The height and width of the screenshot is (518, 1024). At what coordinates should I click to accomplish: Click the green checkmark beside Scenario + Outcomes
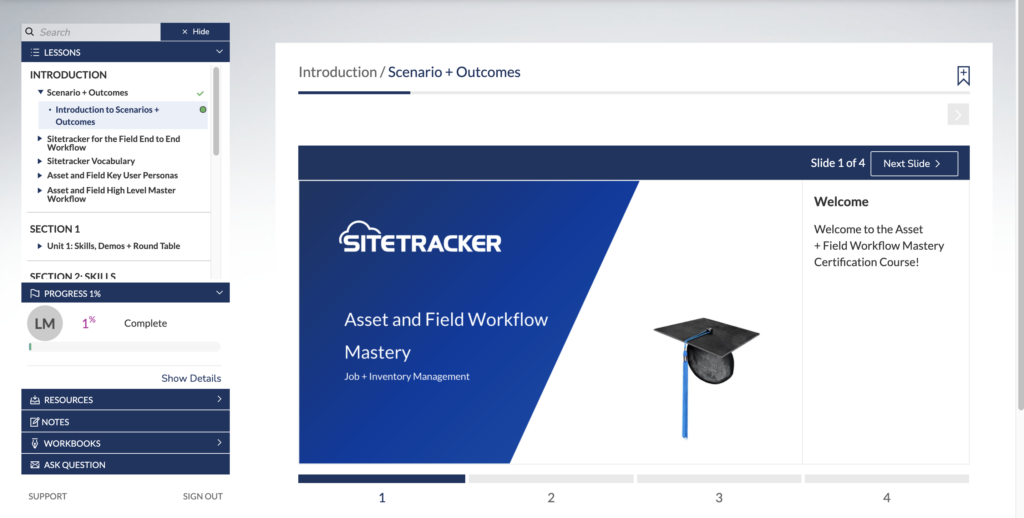coord(200,93)
